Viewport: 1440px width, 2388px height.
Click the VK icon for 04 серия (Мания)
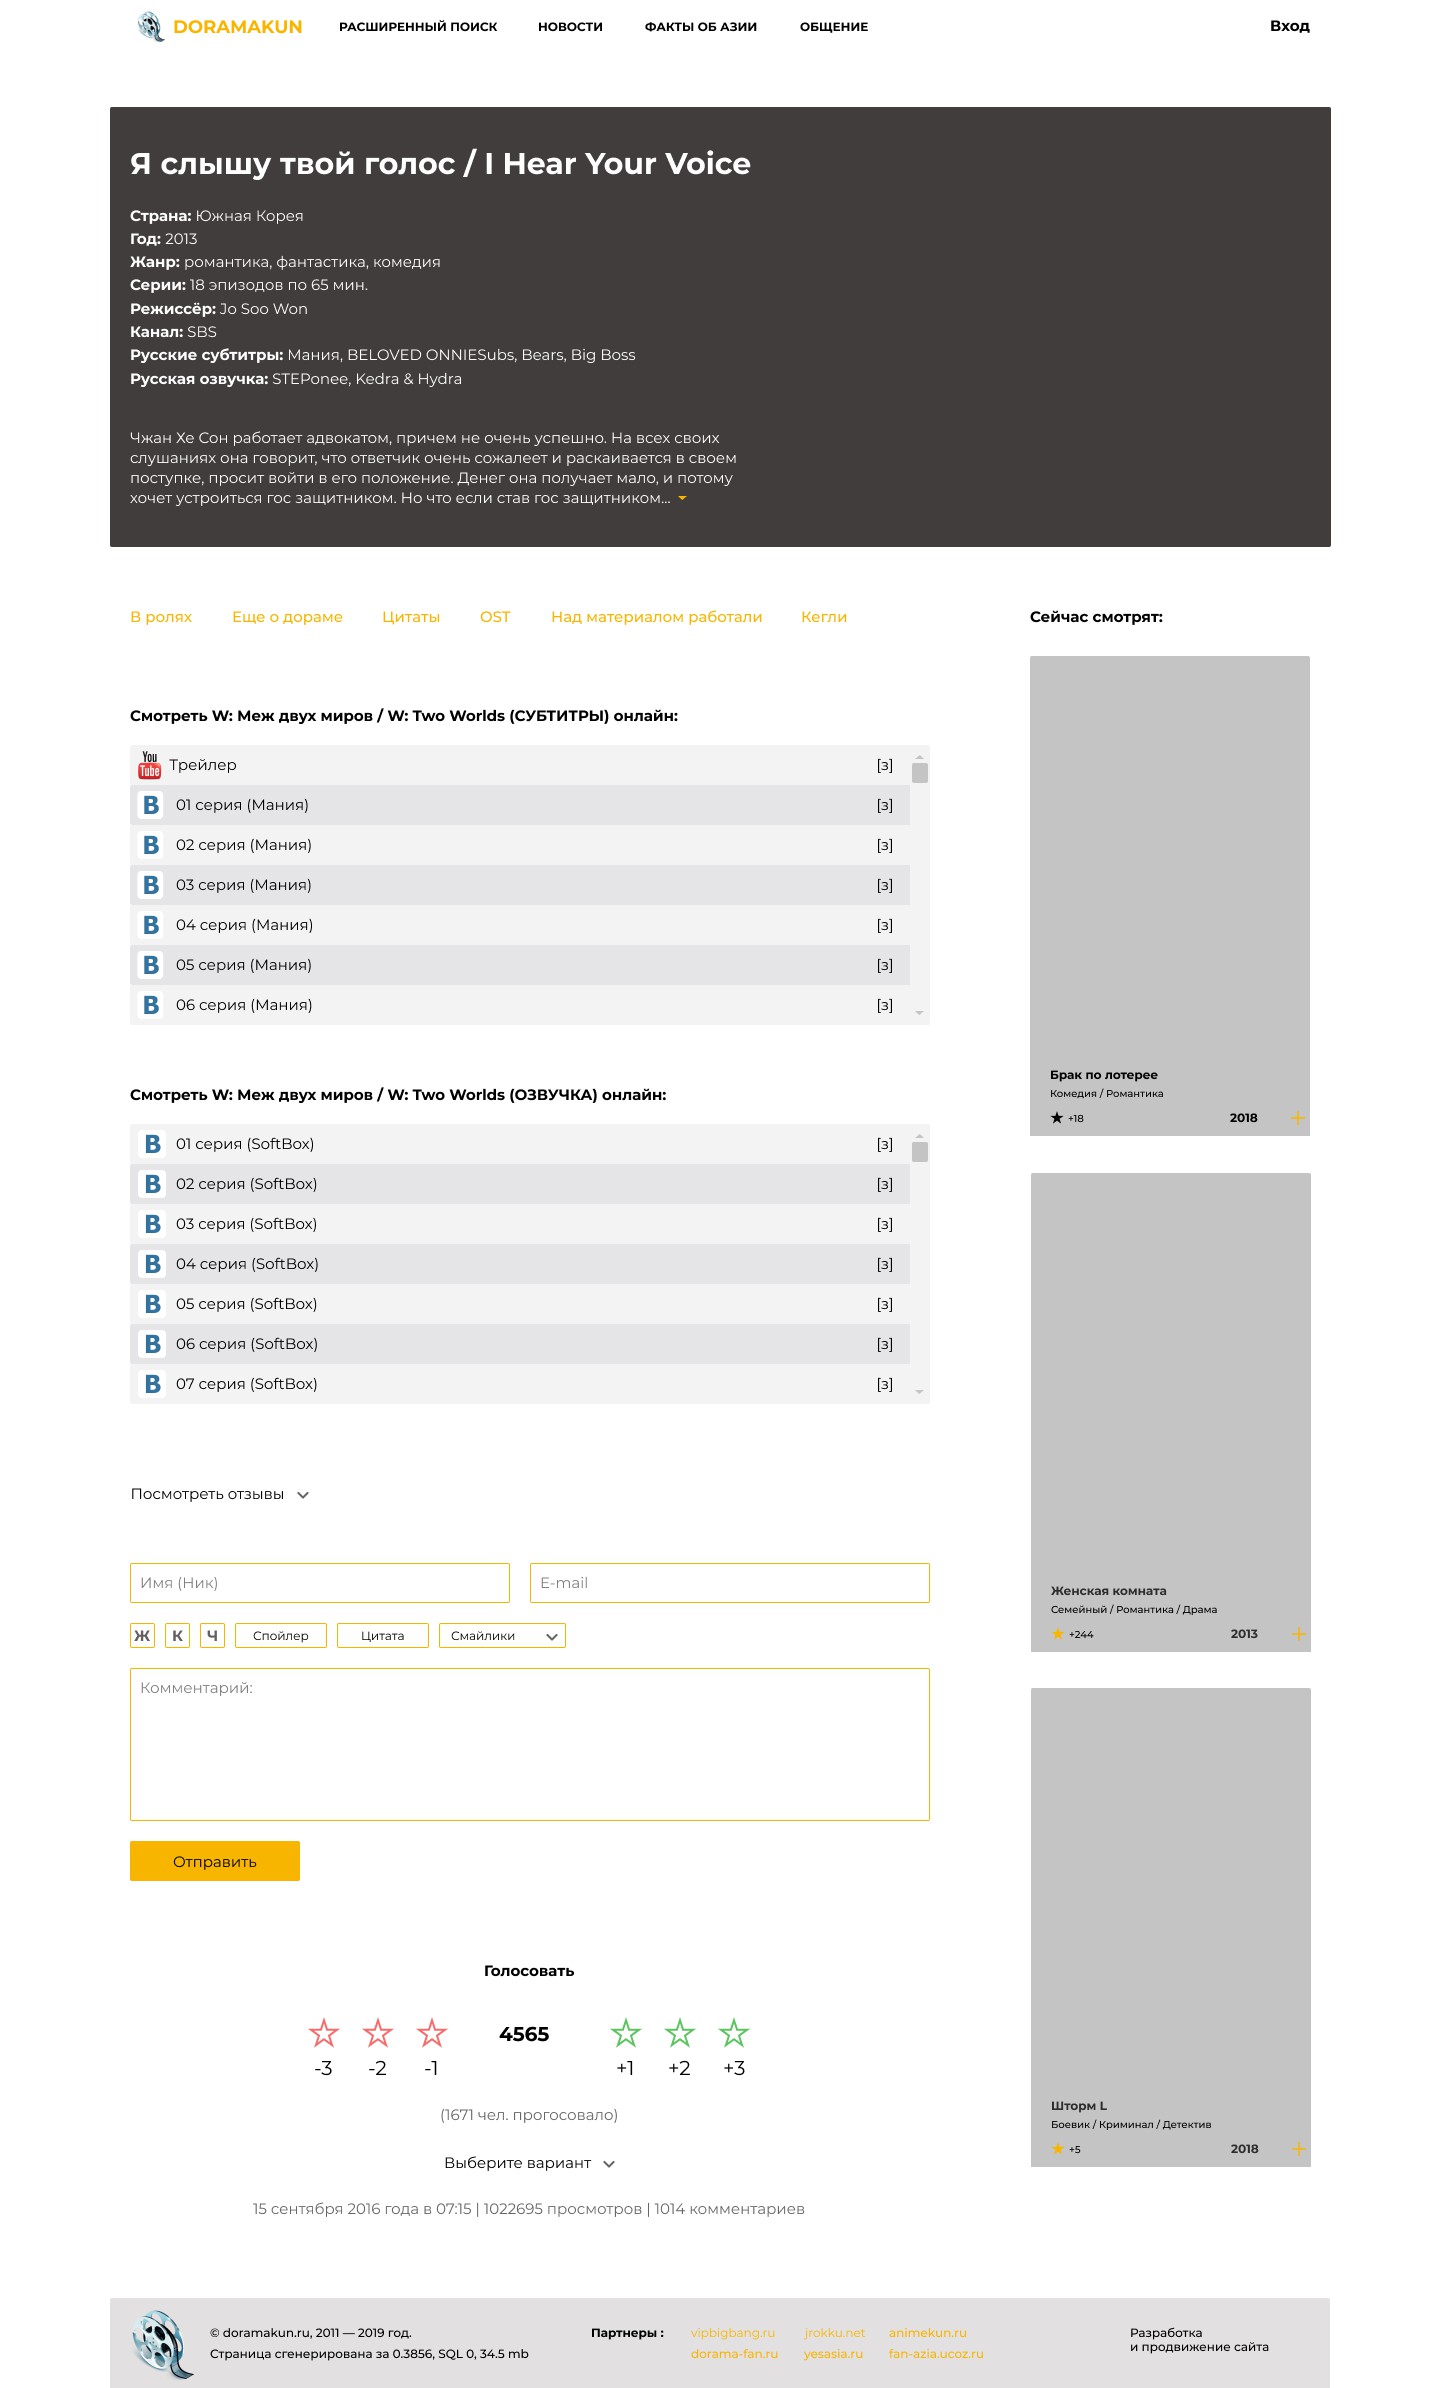click(x=151, y=925)
